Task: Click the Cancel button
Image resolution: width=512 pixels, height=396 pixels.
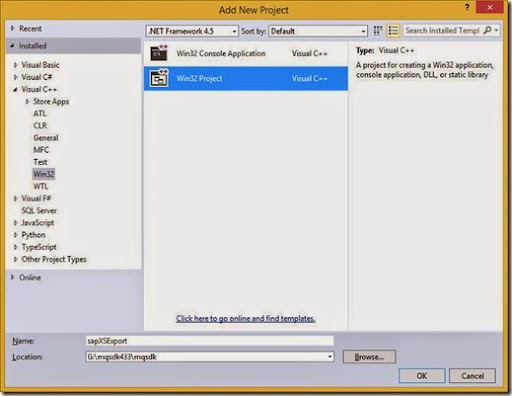Action: pyautogui.click(x=472, y=376)
